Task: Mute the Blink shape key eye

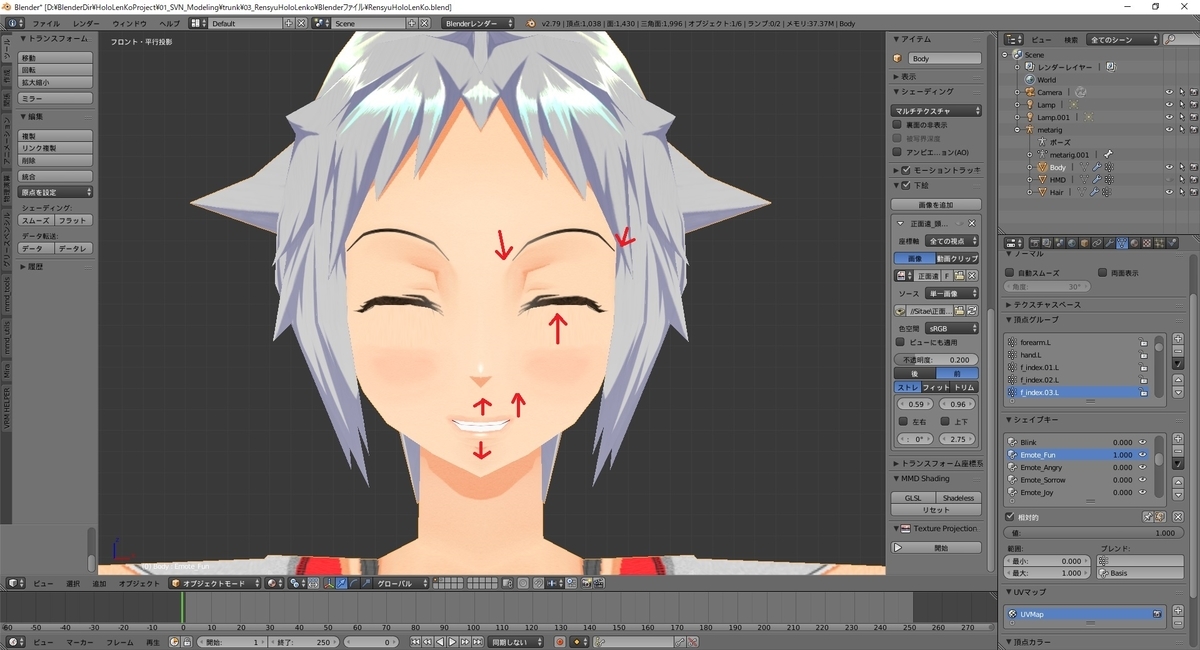Action: tap(1142, 442)
